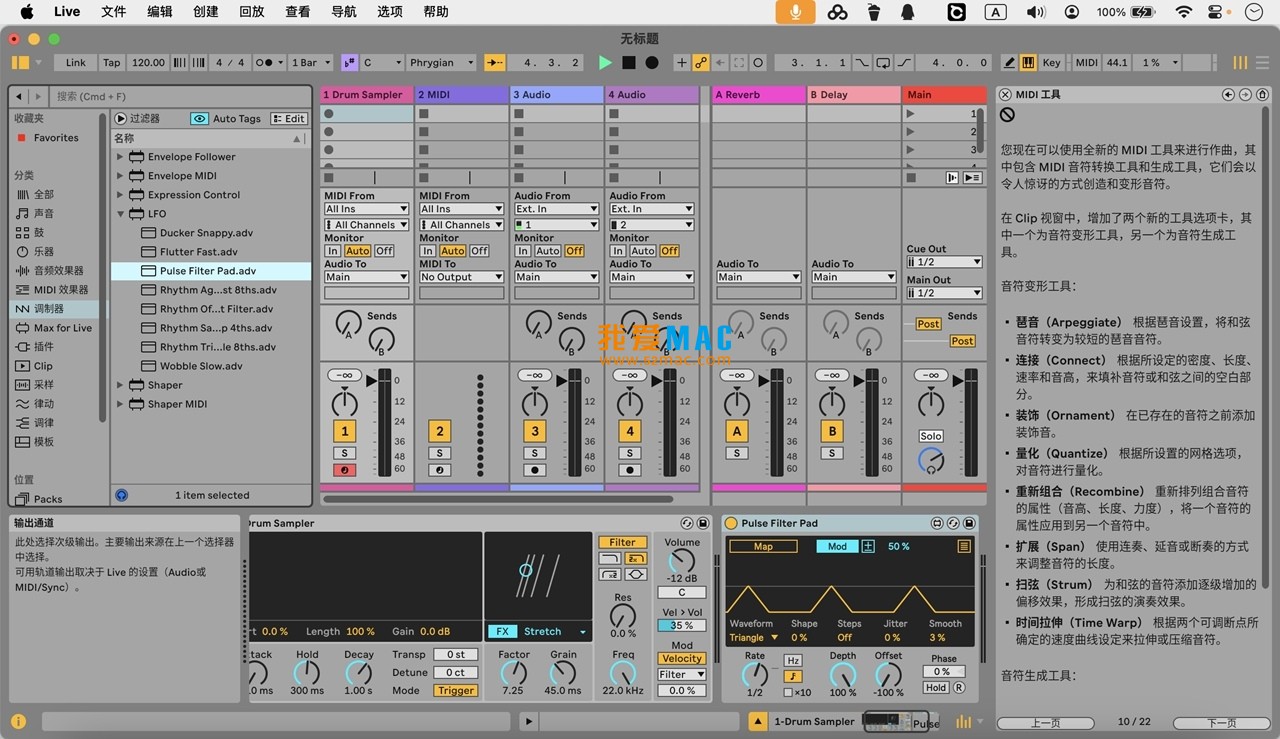Open the 过滤器 filter disclosure

pyautogui.click(x=121, y=118)
